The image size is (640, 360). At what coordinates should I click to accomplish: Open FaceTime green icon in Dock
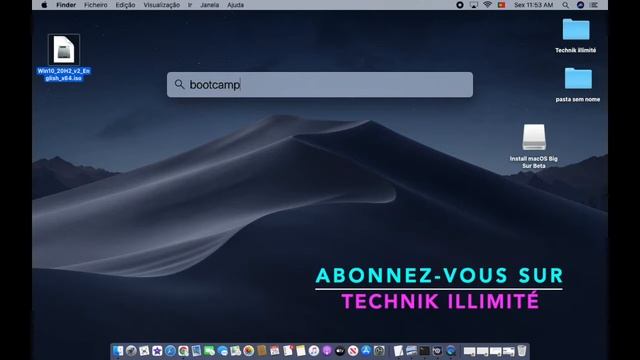[209, 351]
